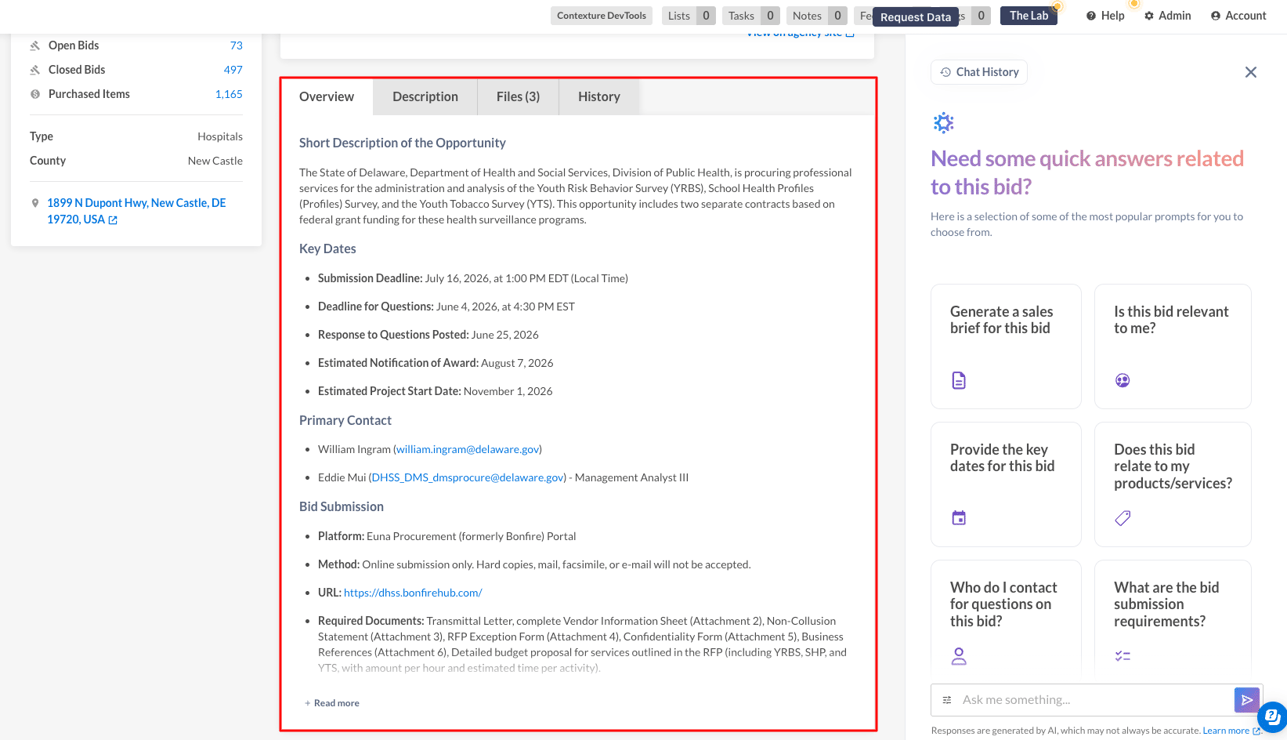Click the "Bid Submission" heading
The image size is (1287, 740).
[x=341, y=507]
